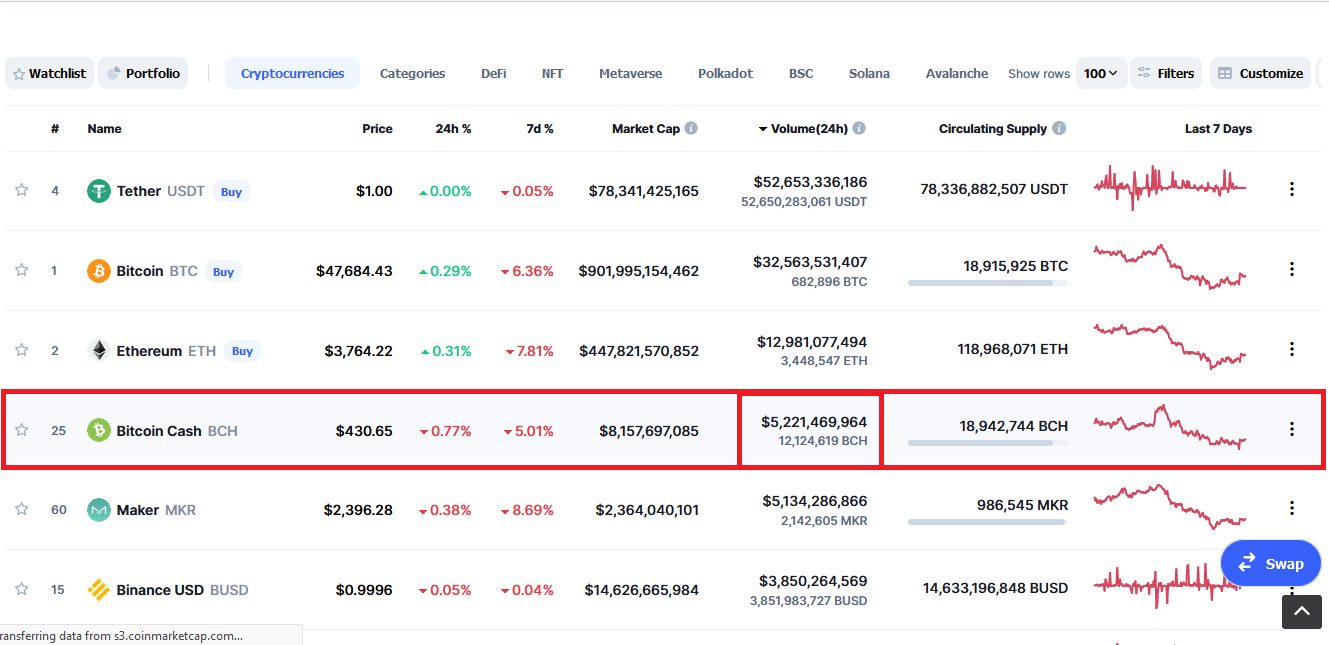Click the blue Swap button
Image resolution: width=1329 pixels, height=645 pixels.
(1270, 564)
